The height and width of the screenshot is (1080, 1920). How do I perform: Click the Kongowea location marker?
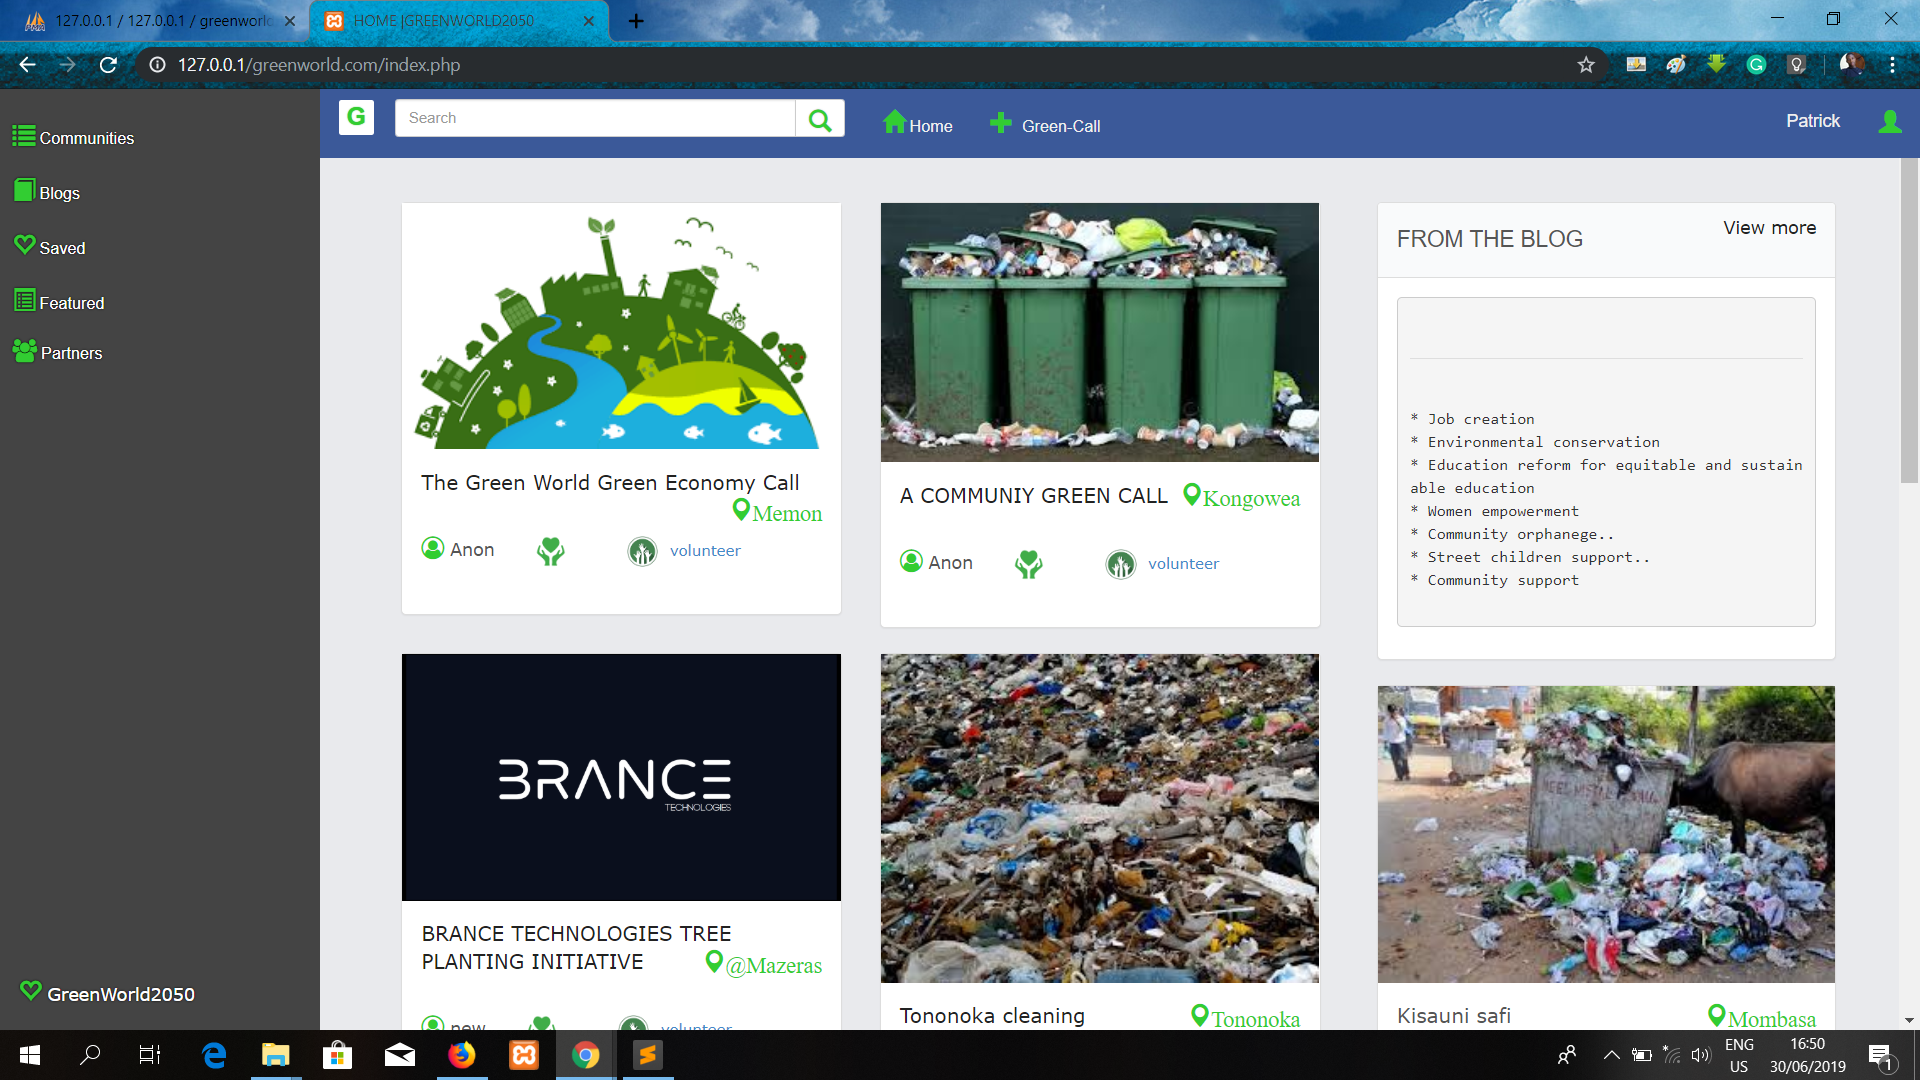click(x=1192, y=495)
